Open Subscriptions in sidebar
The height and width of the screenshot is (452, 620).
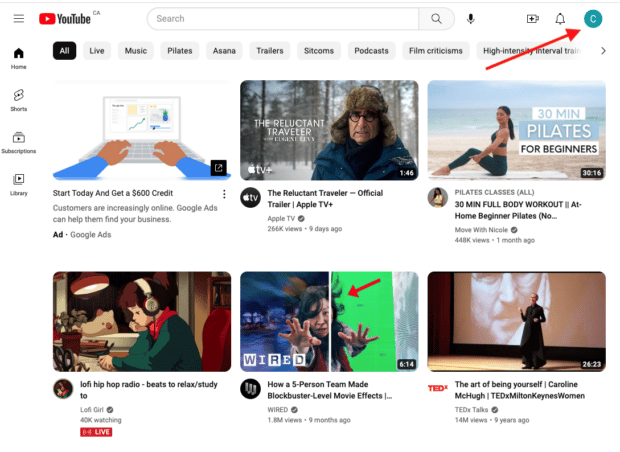point(18,142)
